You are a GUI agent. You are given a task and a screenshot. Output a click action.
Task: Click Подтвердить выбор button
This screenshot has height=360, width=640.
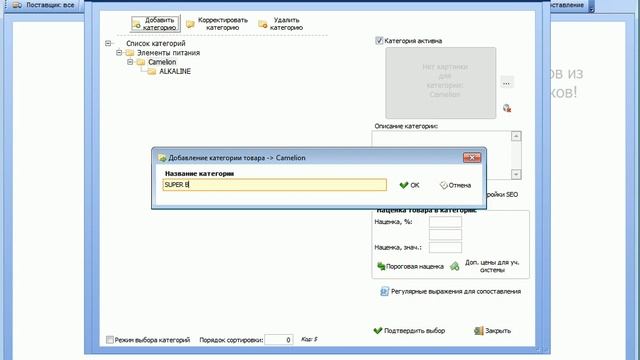coord(409,331)
